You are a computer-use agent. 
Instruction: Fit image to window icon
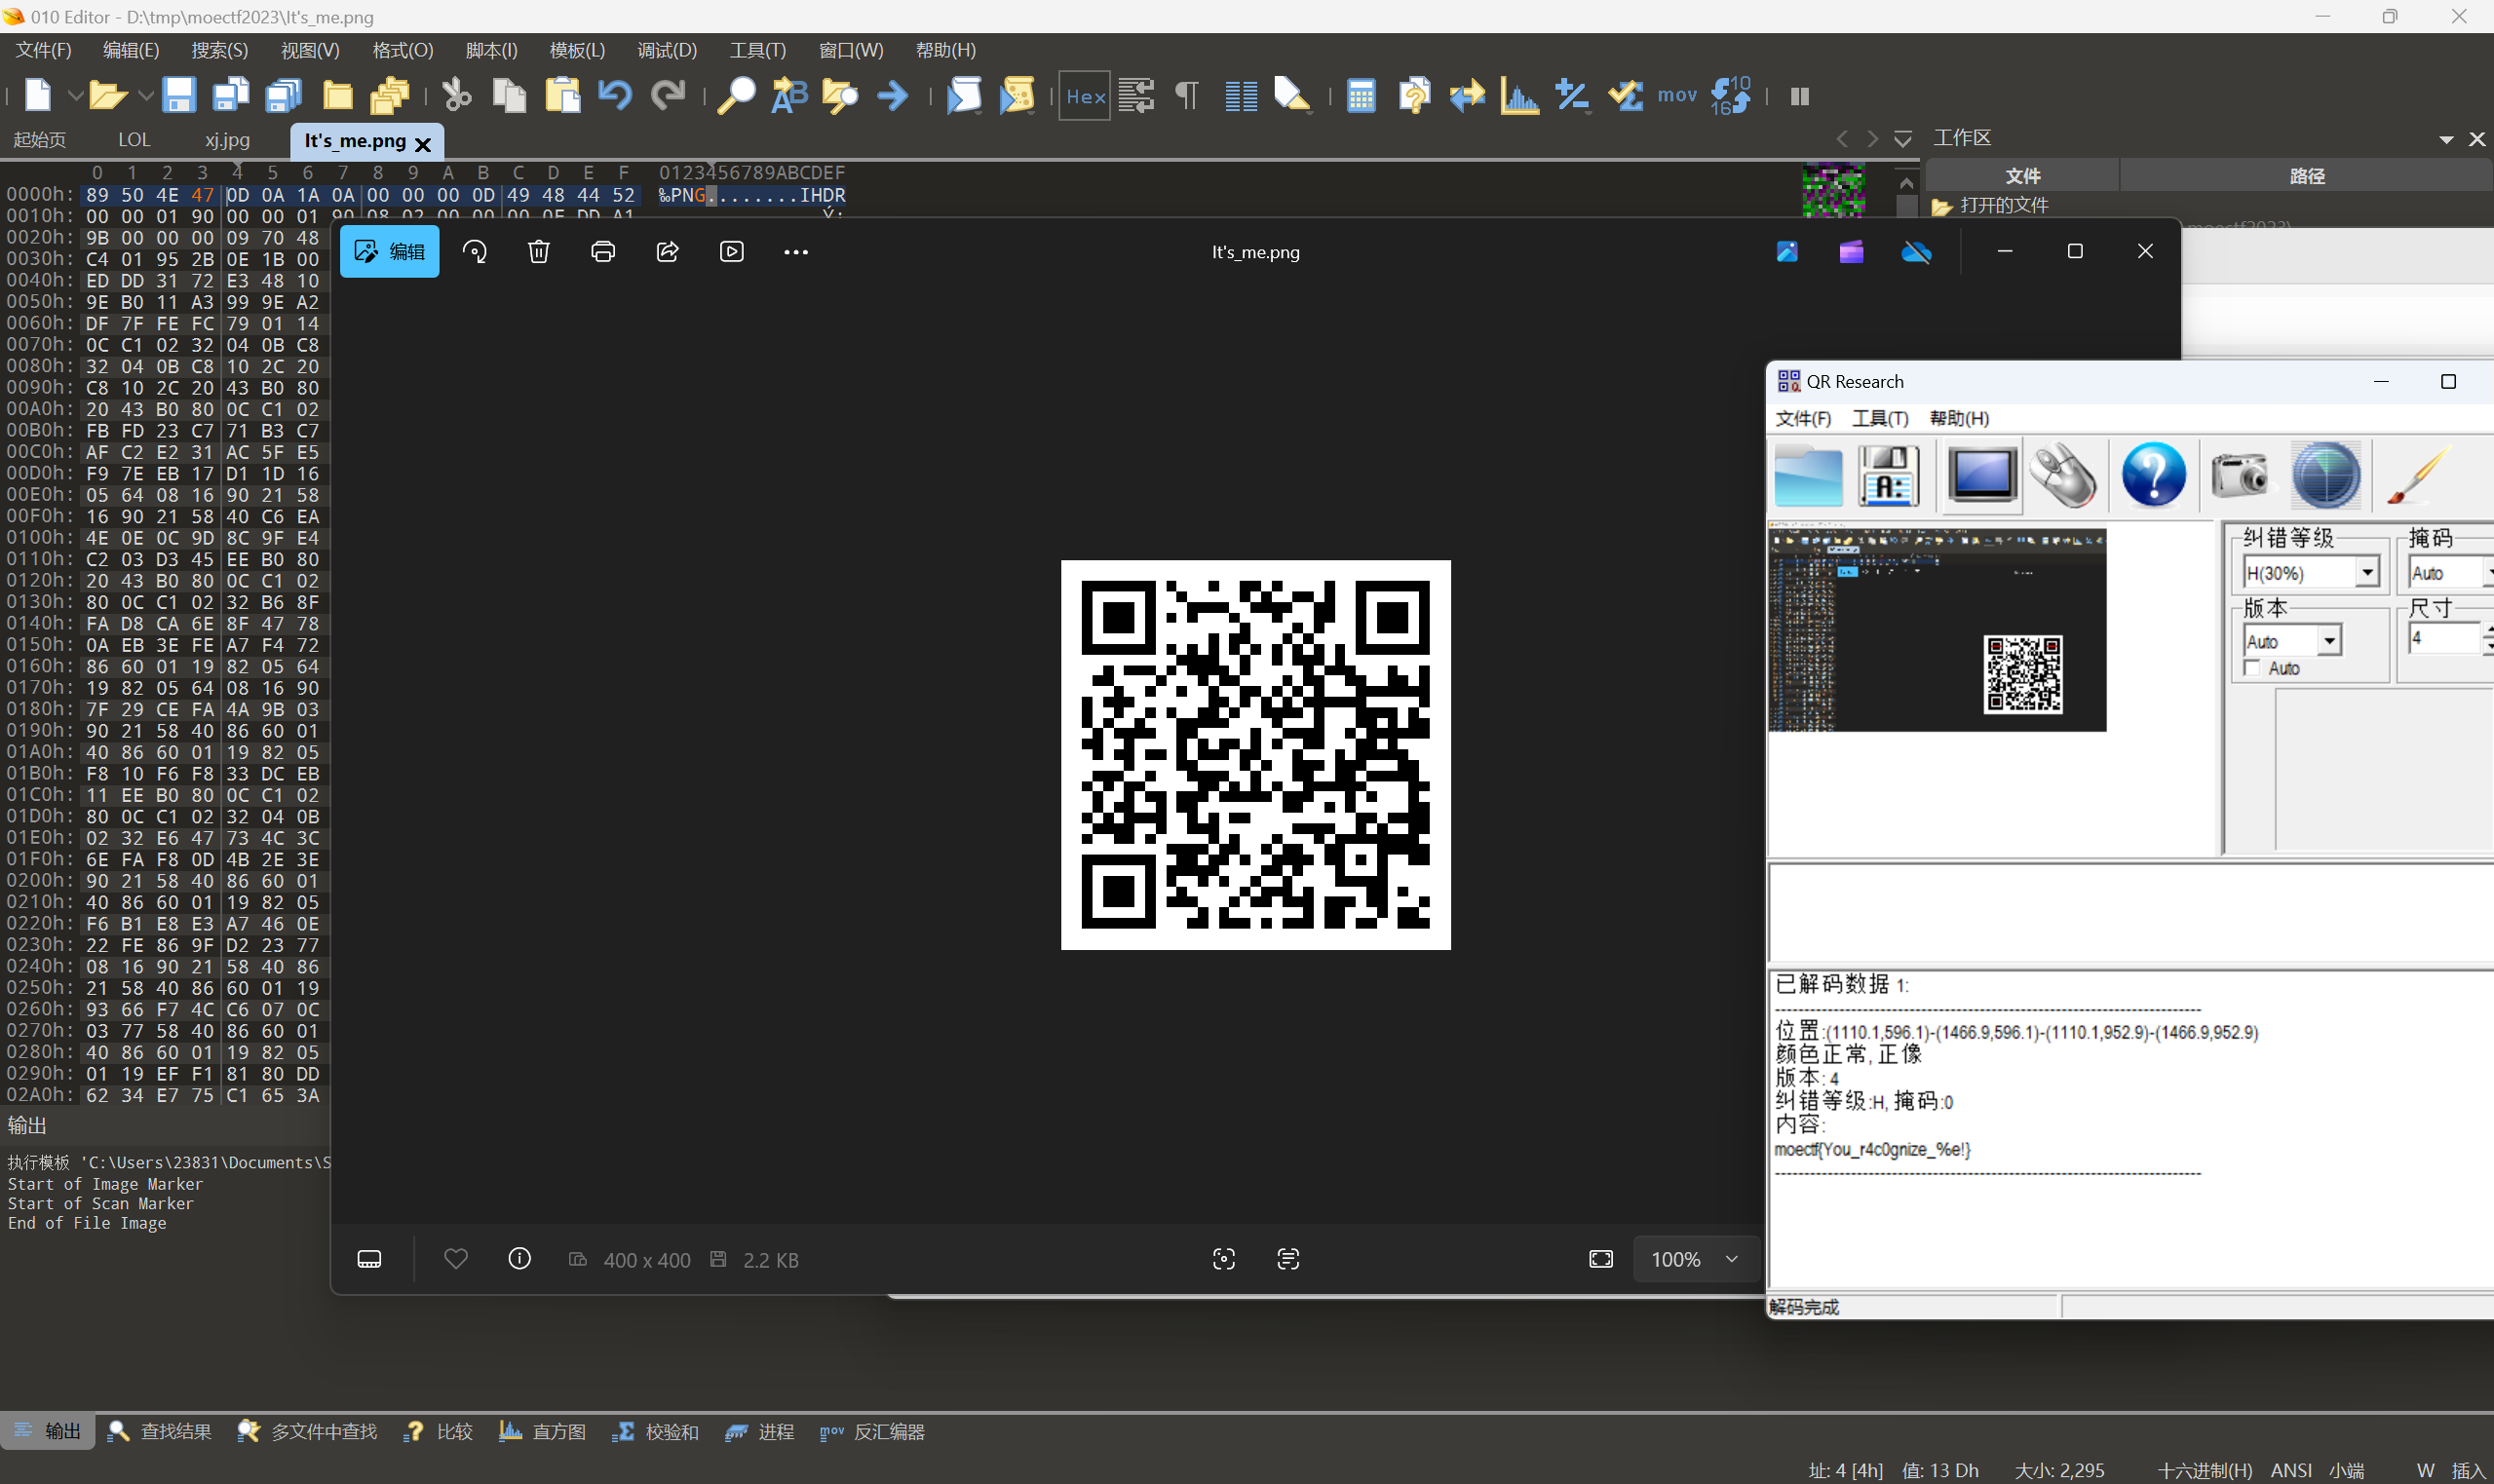(1601, 1259)
